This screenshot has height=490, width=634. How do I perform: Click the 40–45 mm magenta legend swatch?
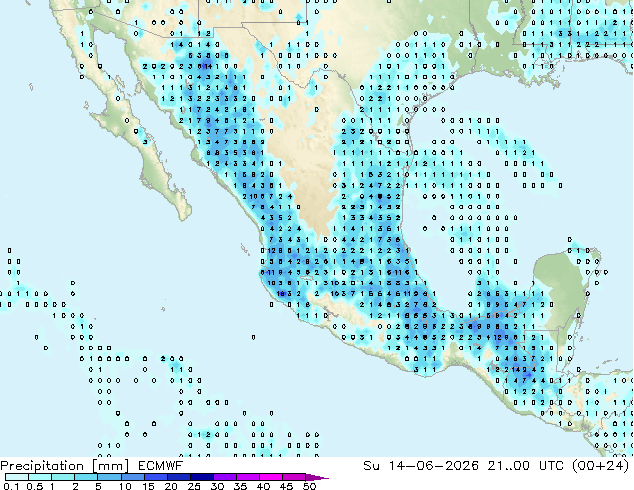[271, 477]
